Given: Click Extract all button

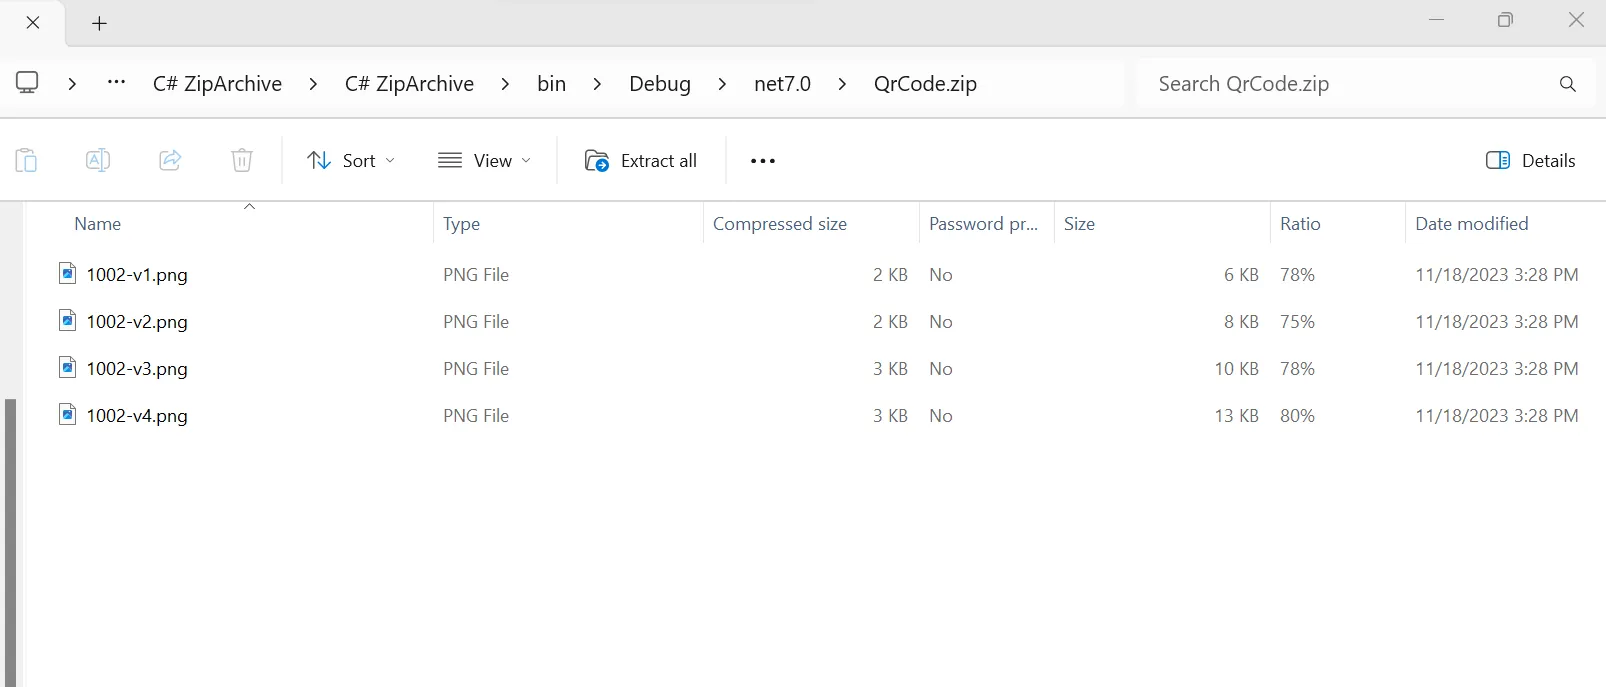Looking at the screenshot, I should [x=641, y=161].
